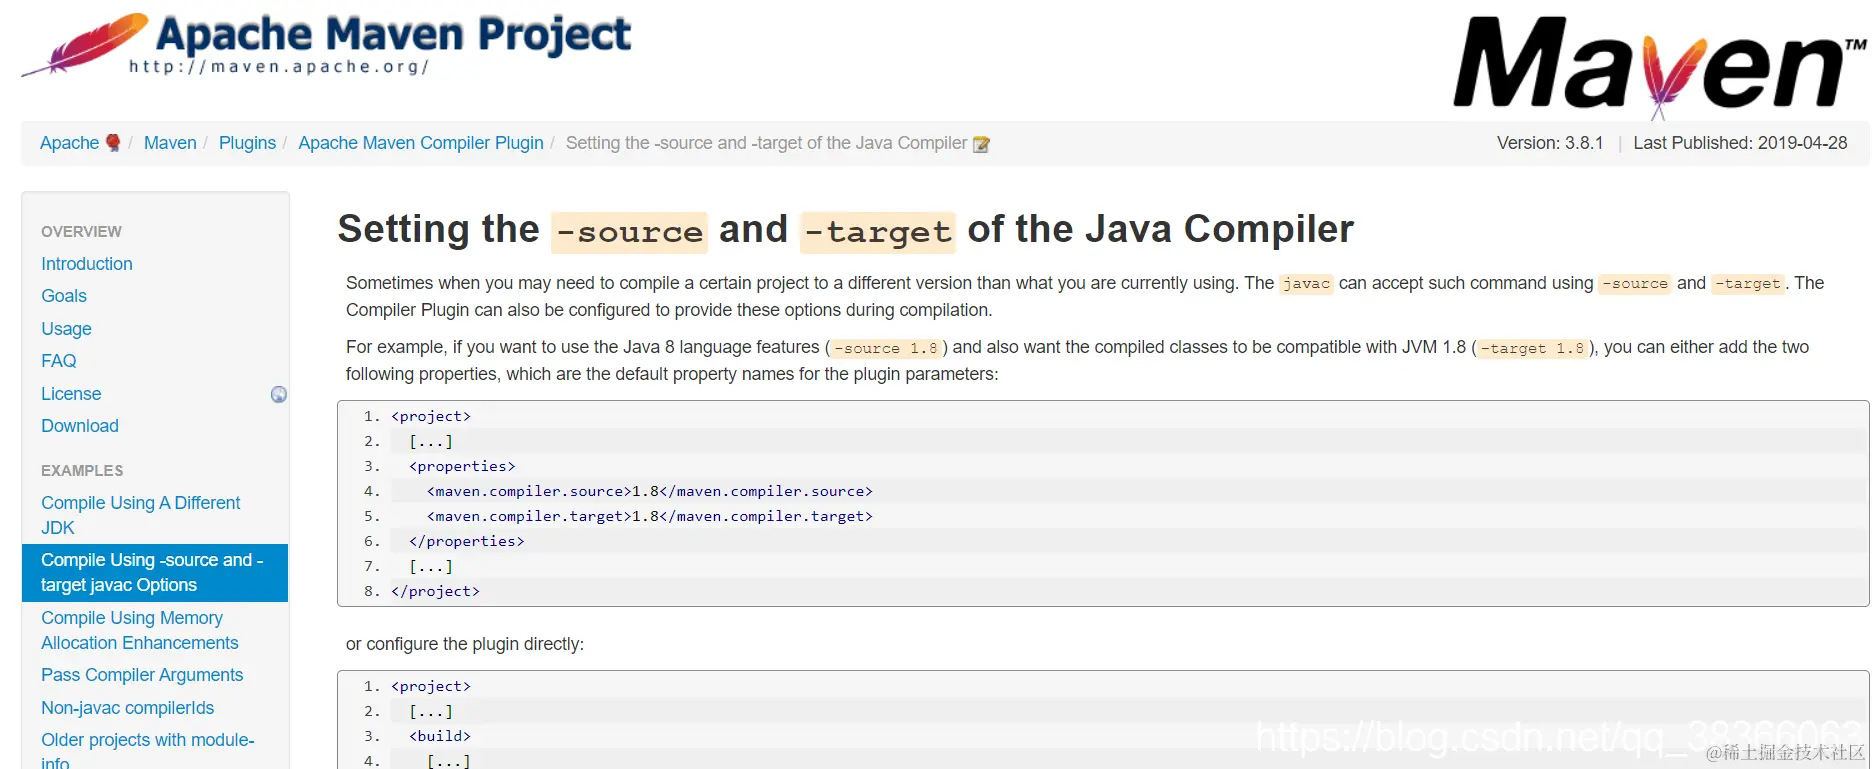This screenshot has width=1872, height=769.
Task: Click the edit page icon after breadcrumb title
Action: tap(982, 144)
